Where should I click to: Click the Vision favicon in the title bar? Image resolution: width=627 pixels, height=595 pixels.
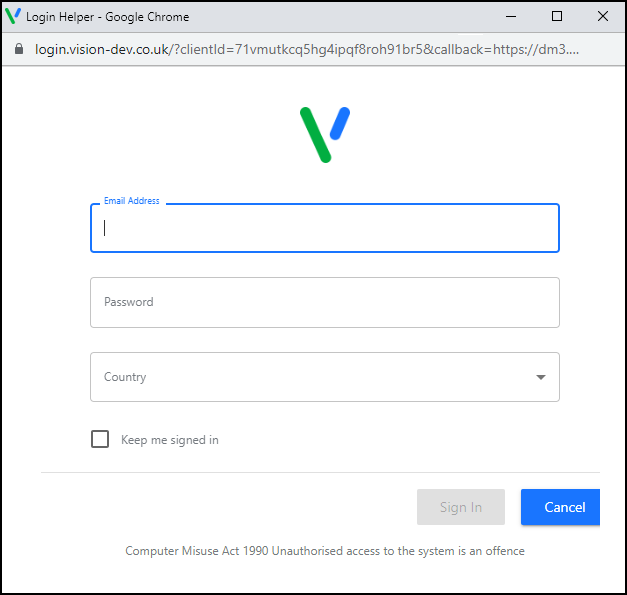pyautogui.click(x=13, y=16)
